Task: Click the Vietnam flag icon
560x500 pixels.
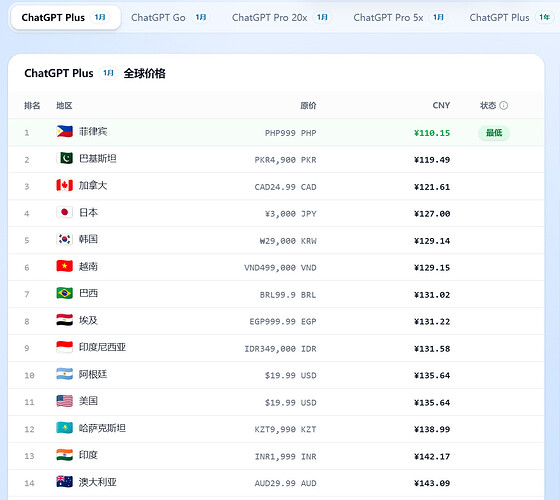Action: 65,266
